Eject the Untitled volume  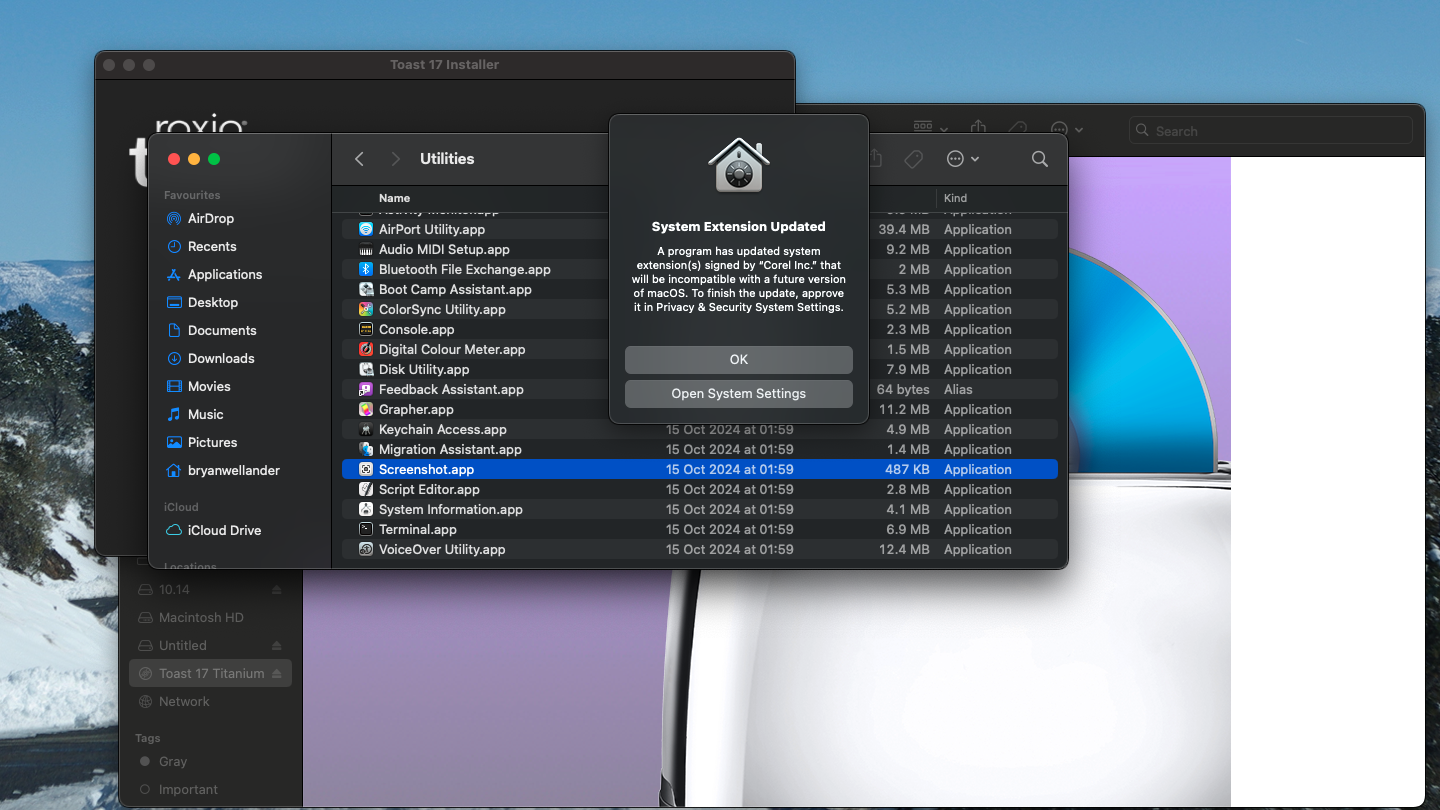click(277, 646)
